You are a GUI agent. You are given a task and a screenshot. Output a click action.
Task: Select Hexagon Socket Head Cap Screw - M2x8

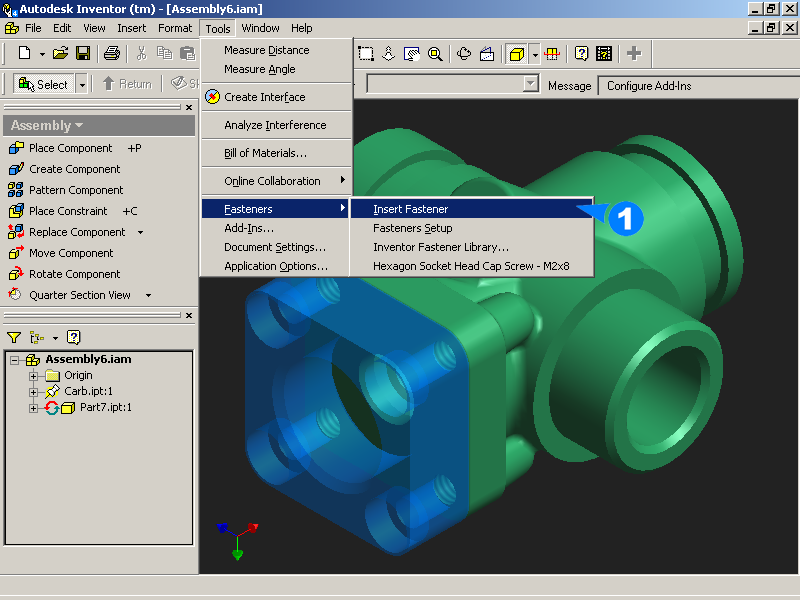(x=471, y=266)
